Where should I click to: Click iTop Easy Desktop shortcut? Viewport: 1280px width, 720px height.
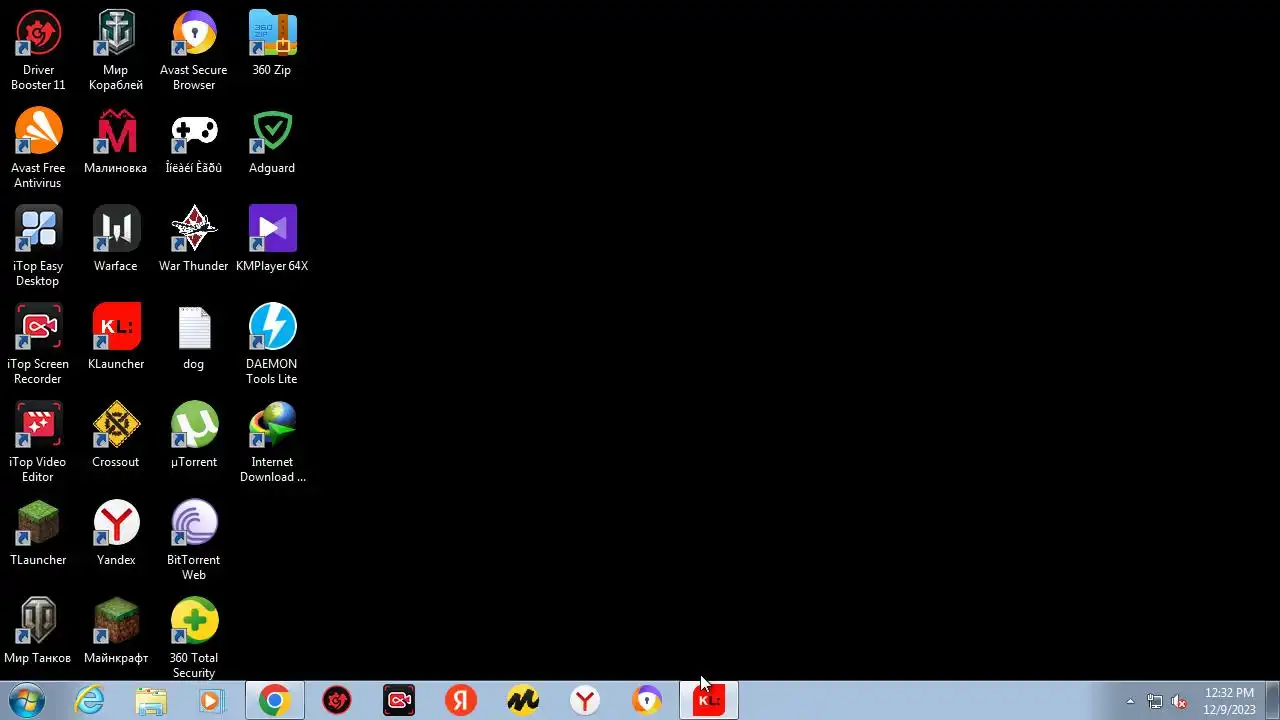coord(38,247)
